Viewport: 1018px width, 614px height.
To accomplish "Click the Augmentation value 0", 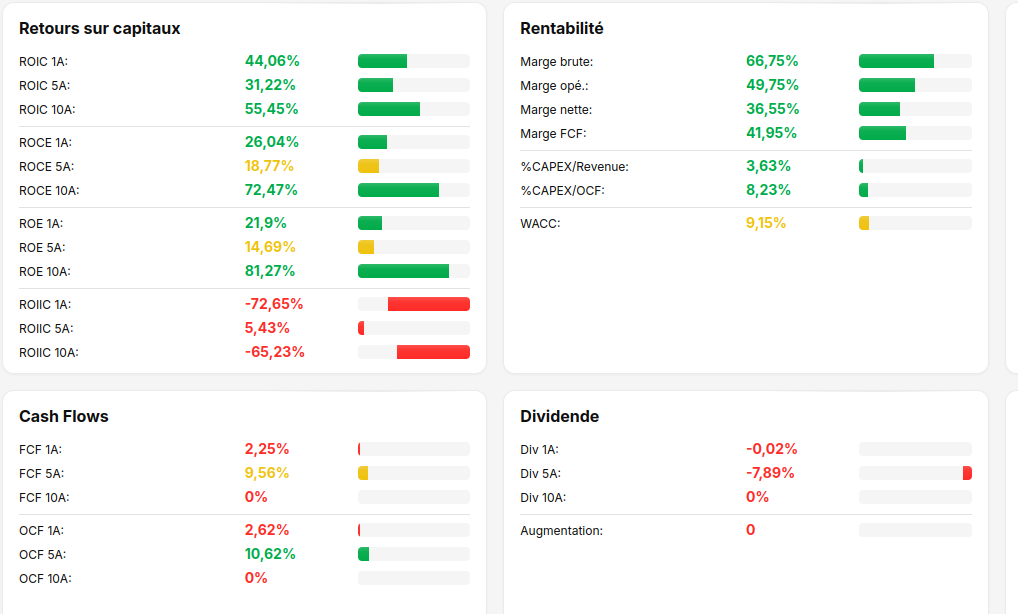I will click(x=751, y=530).
